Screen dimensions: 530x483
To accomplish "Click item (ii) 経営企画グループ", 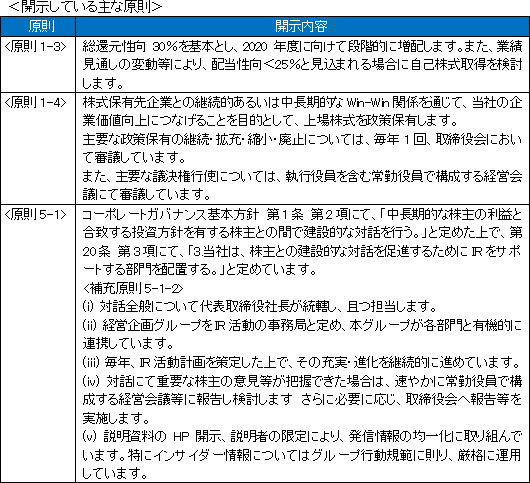I will point(303,325).
